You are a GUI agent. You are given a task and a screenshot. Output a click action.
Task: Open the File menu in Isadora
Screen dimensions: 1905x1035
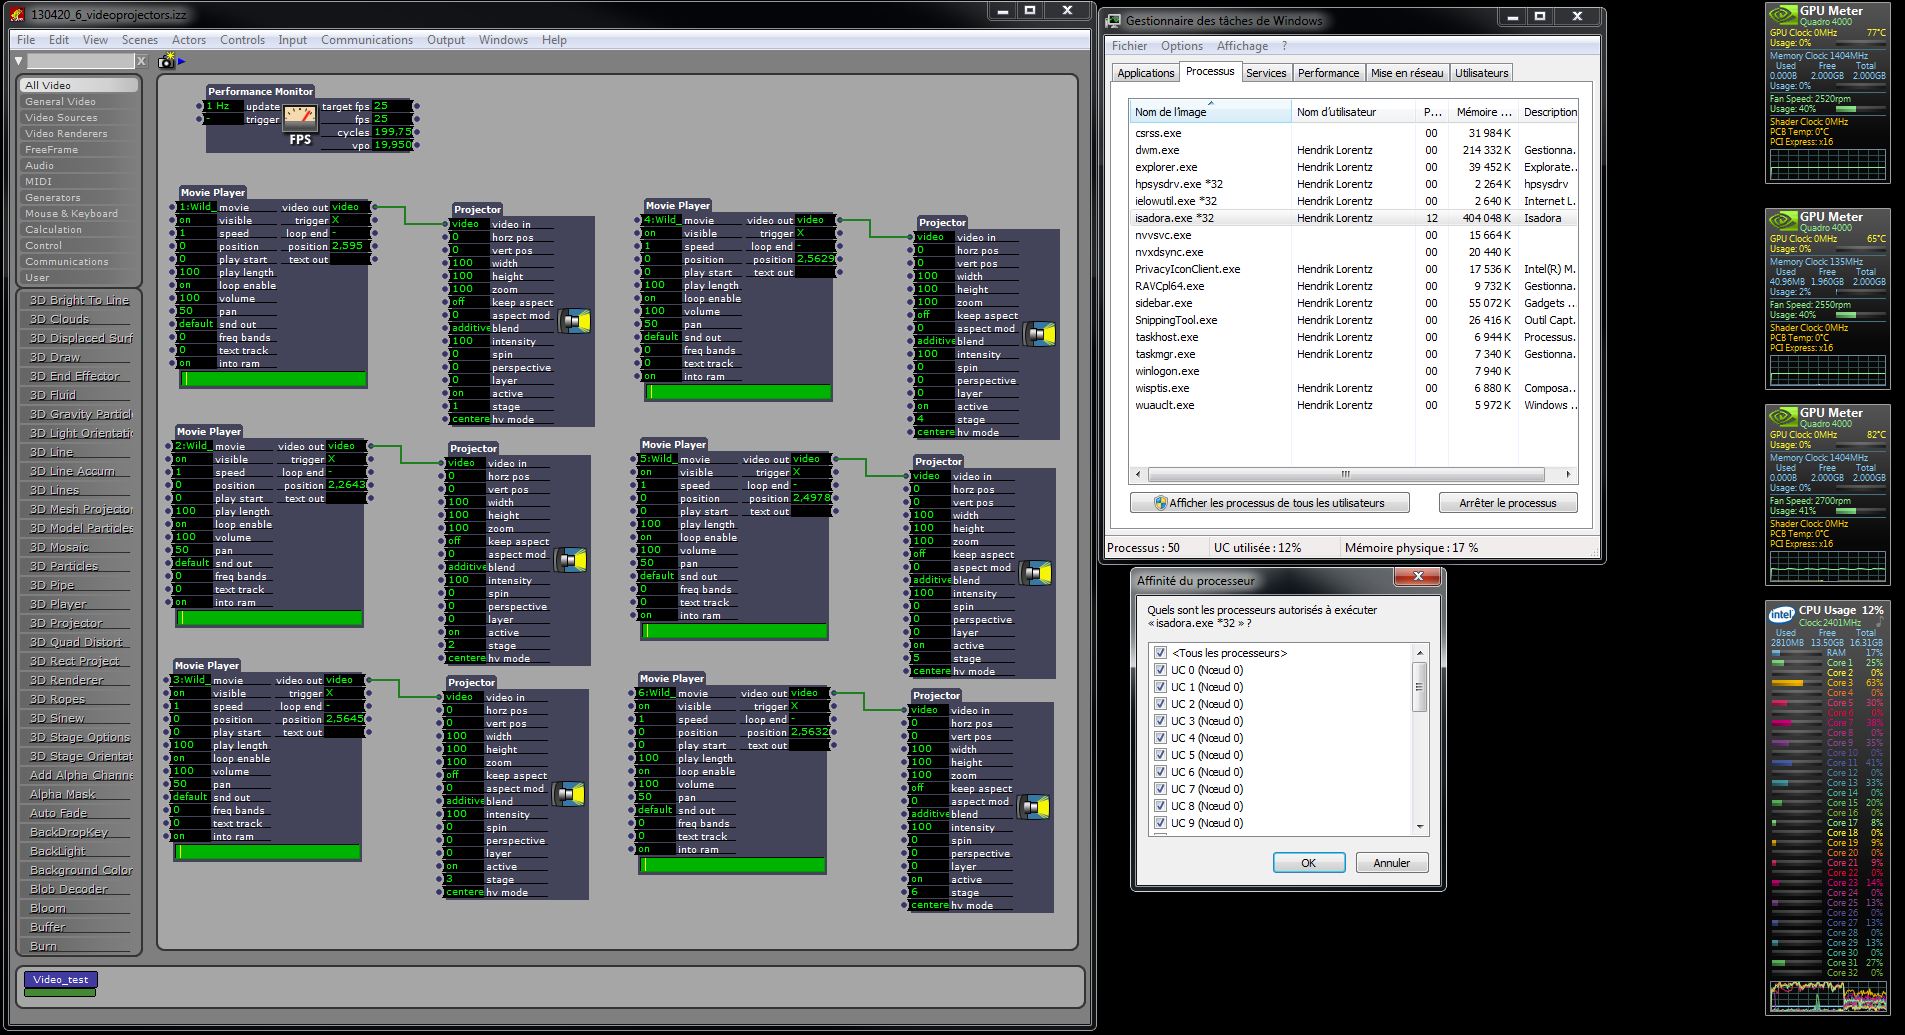click(26, 40)
